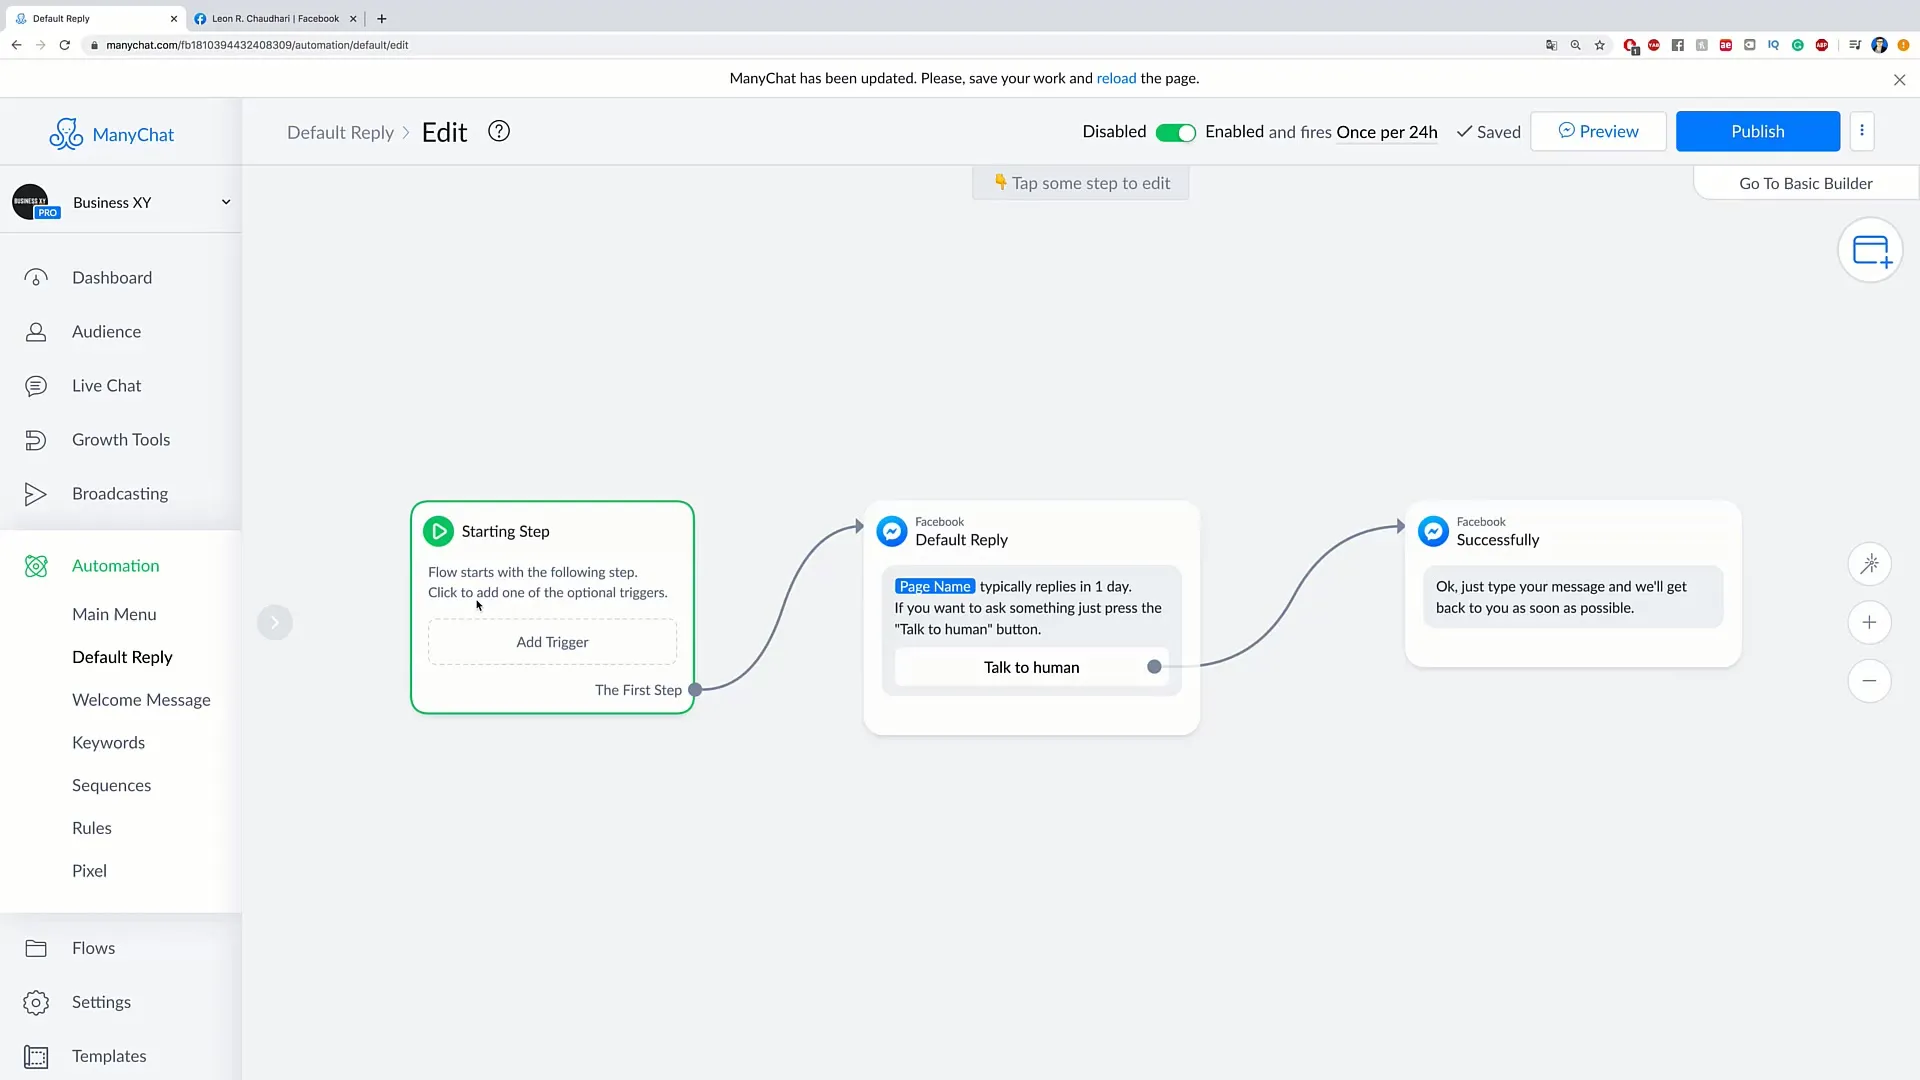Screen dimensions: 1920x1080
Task: Open the Flows folder icon
Action: pos(36,948)
